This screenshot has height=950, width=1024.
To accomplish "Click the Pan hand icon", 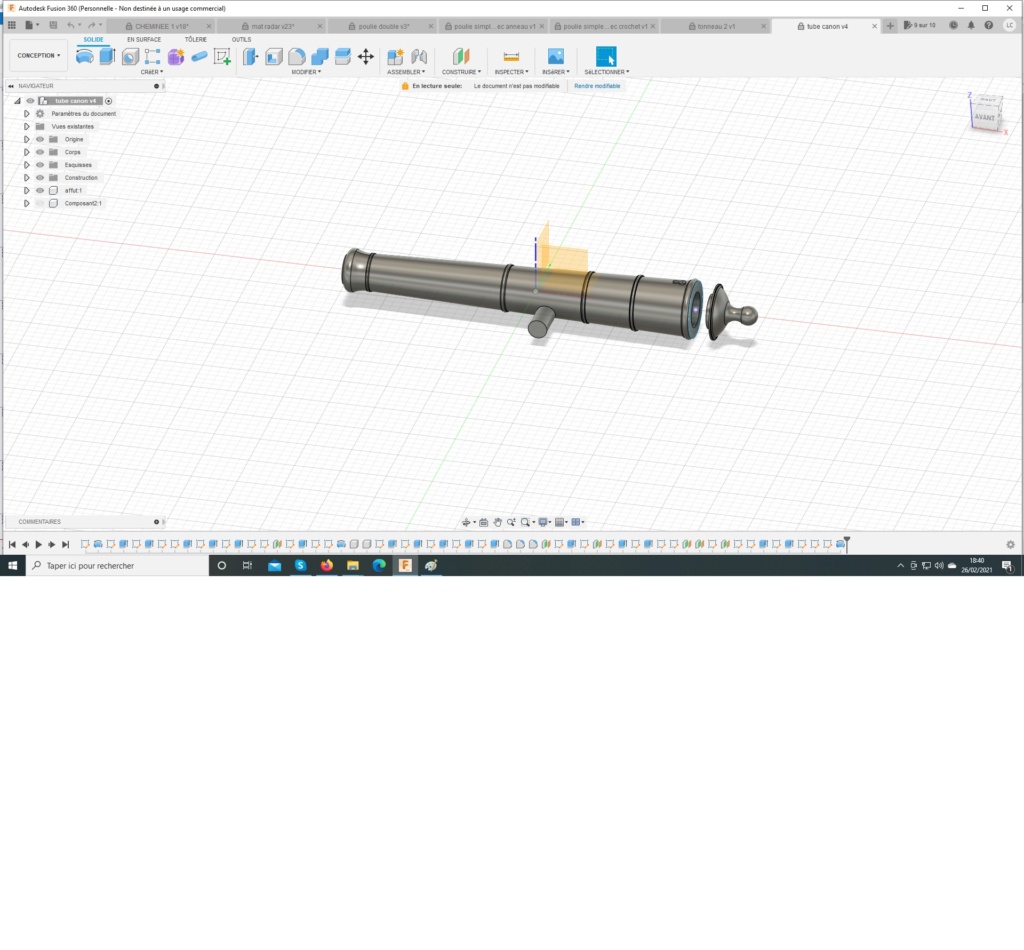I will [x=498, y=522].
